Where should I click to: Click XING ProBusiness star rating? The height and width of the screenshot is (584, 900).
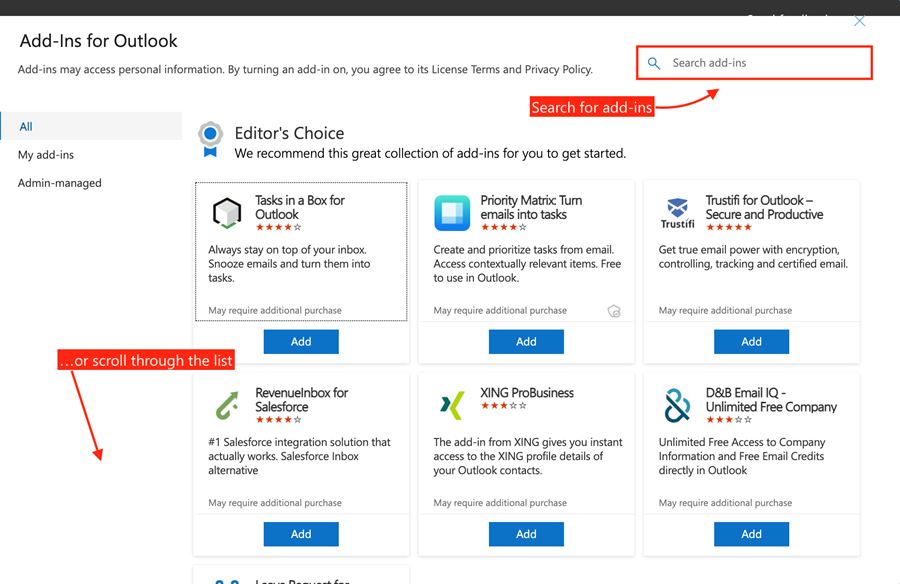click(x=503, y=406)
